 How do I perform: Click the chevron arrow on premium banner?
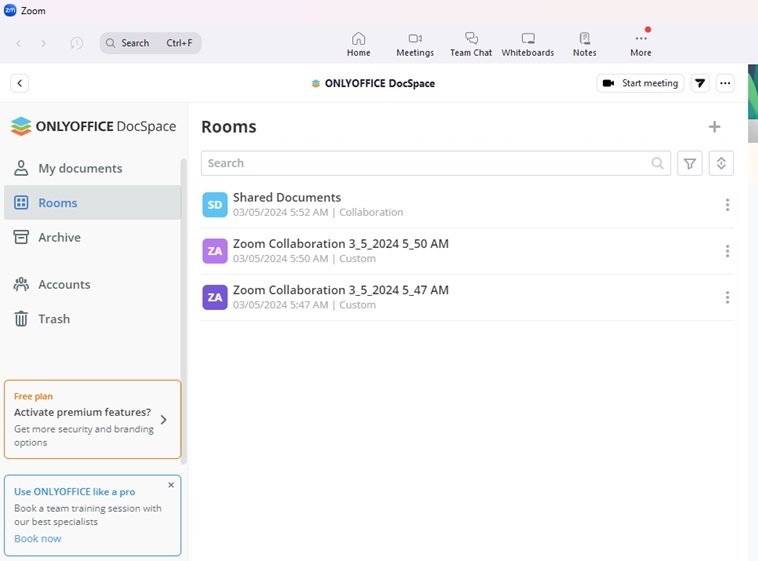pos(164,419)
